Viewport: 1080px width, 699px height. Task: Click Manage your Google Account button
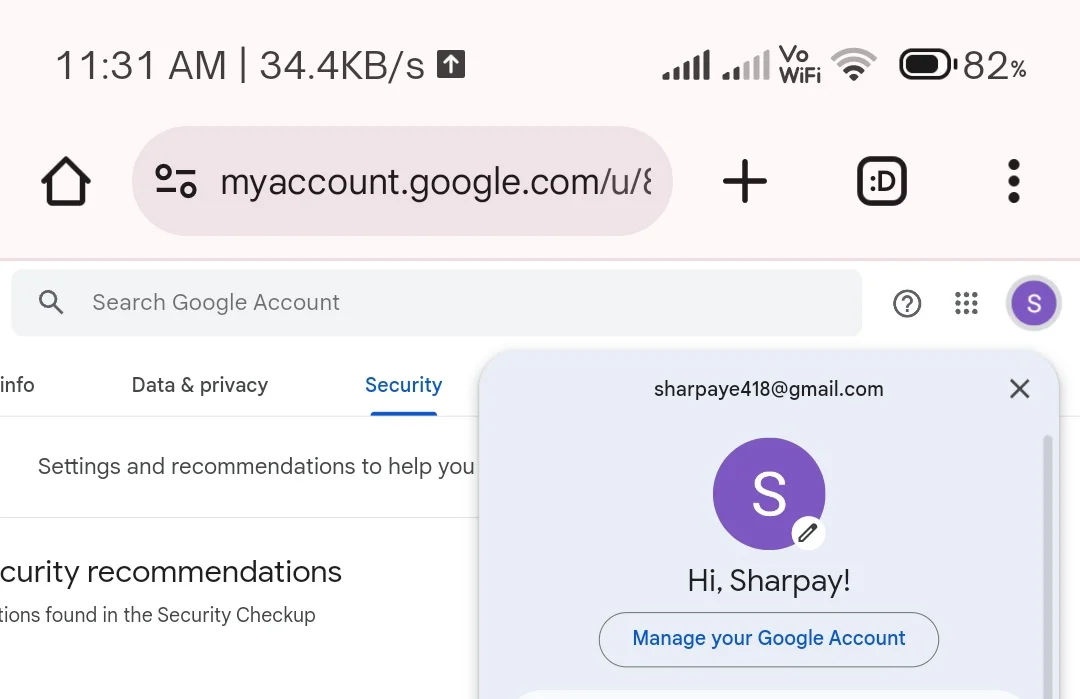[769, 639]
